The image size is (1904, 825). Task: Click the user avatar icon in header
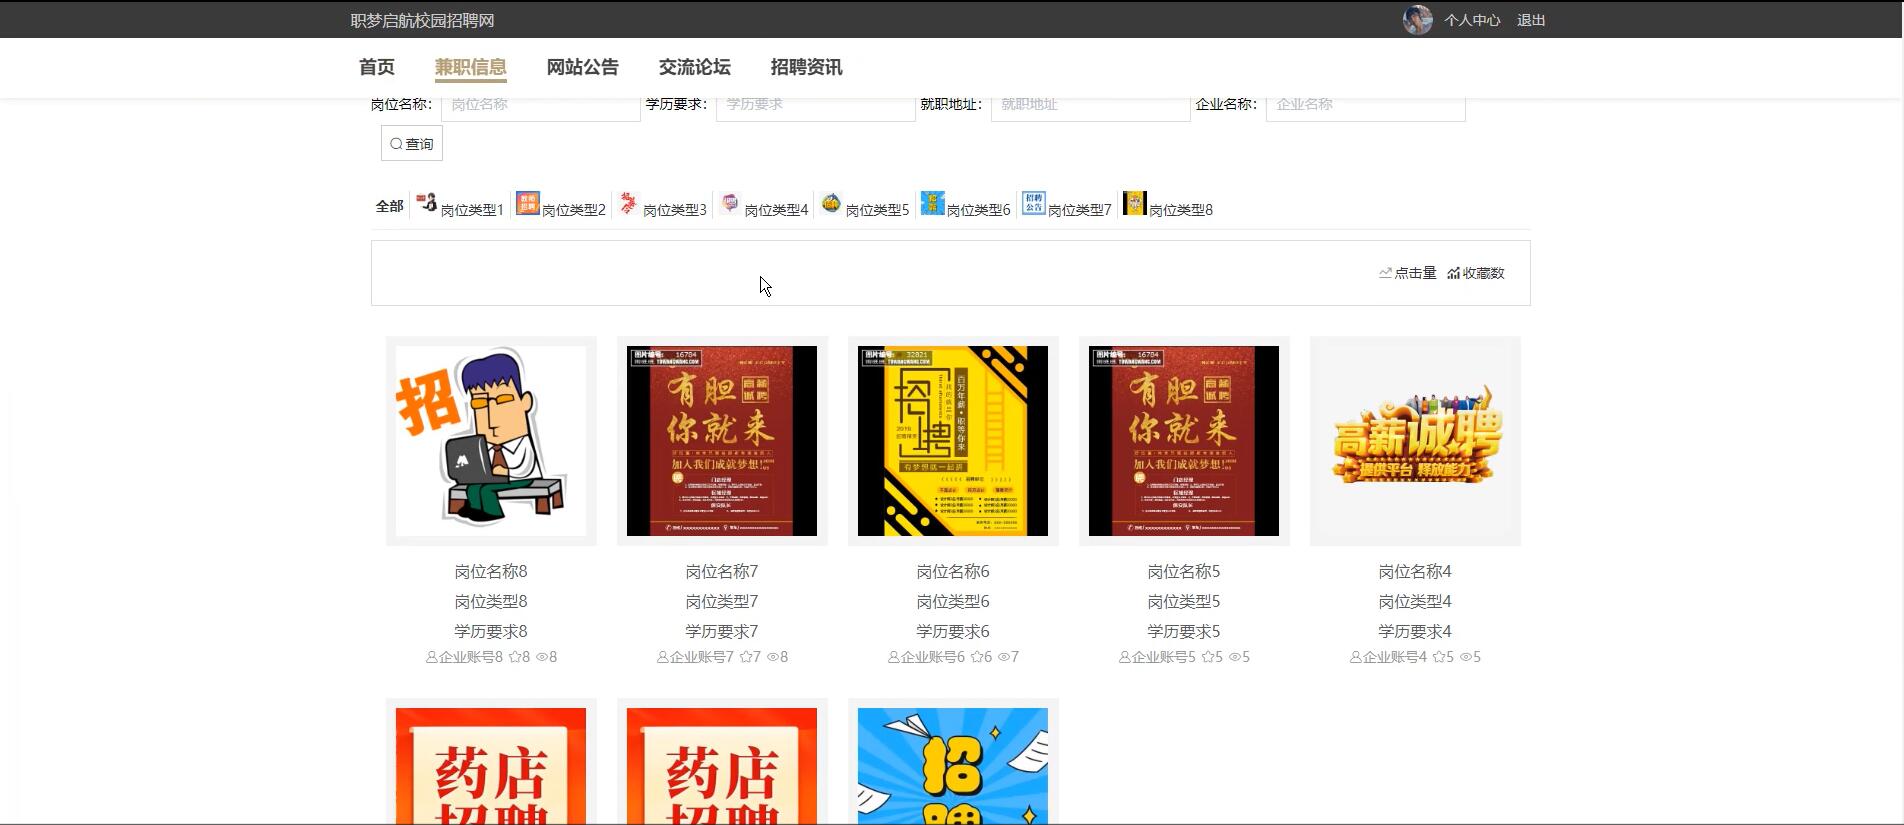[x=1417, y=19]
